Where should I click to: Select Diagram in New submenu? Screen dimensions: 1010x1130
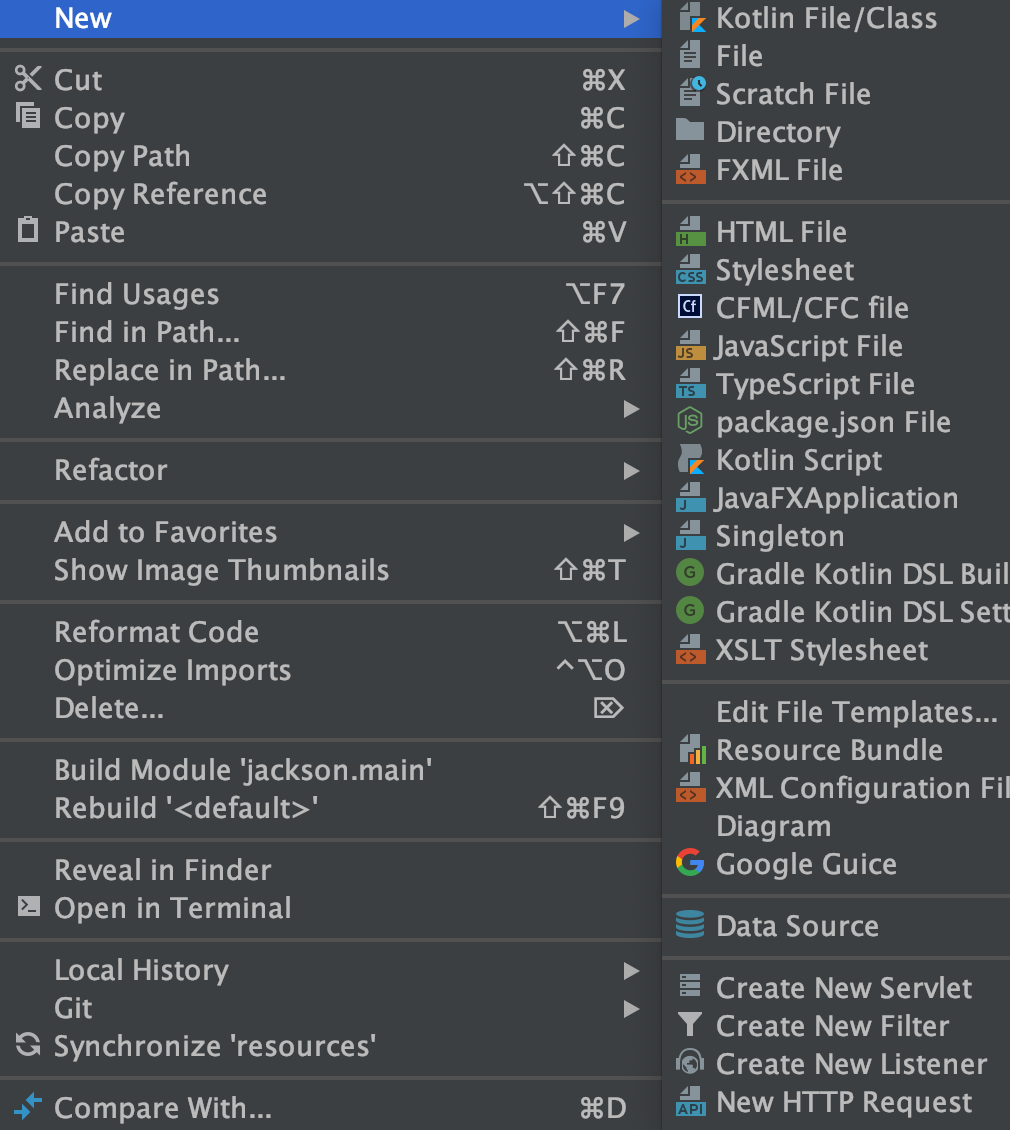coord(836,826)
